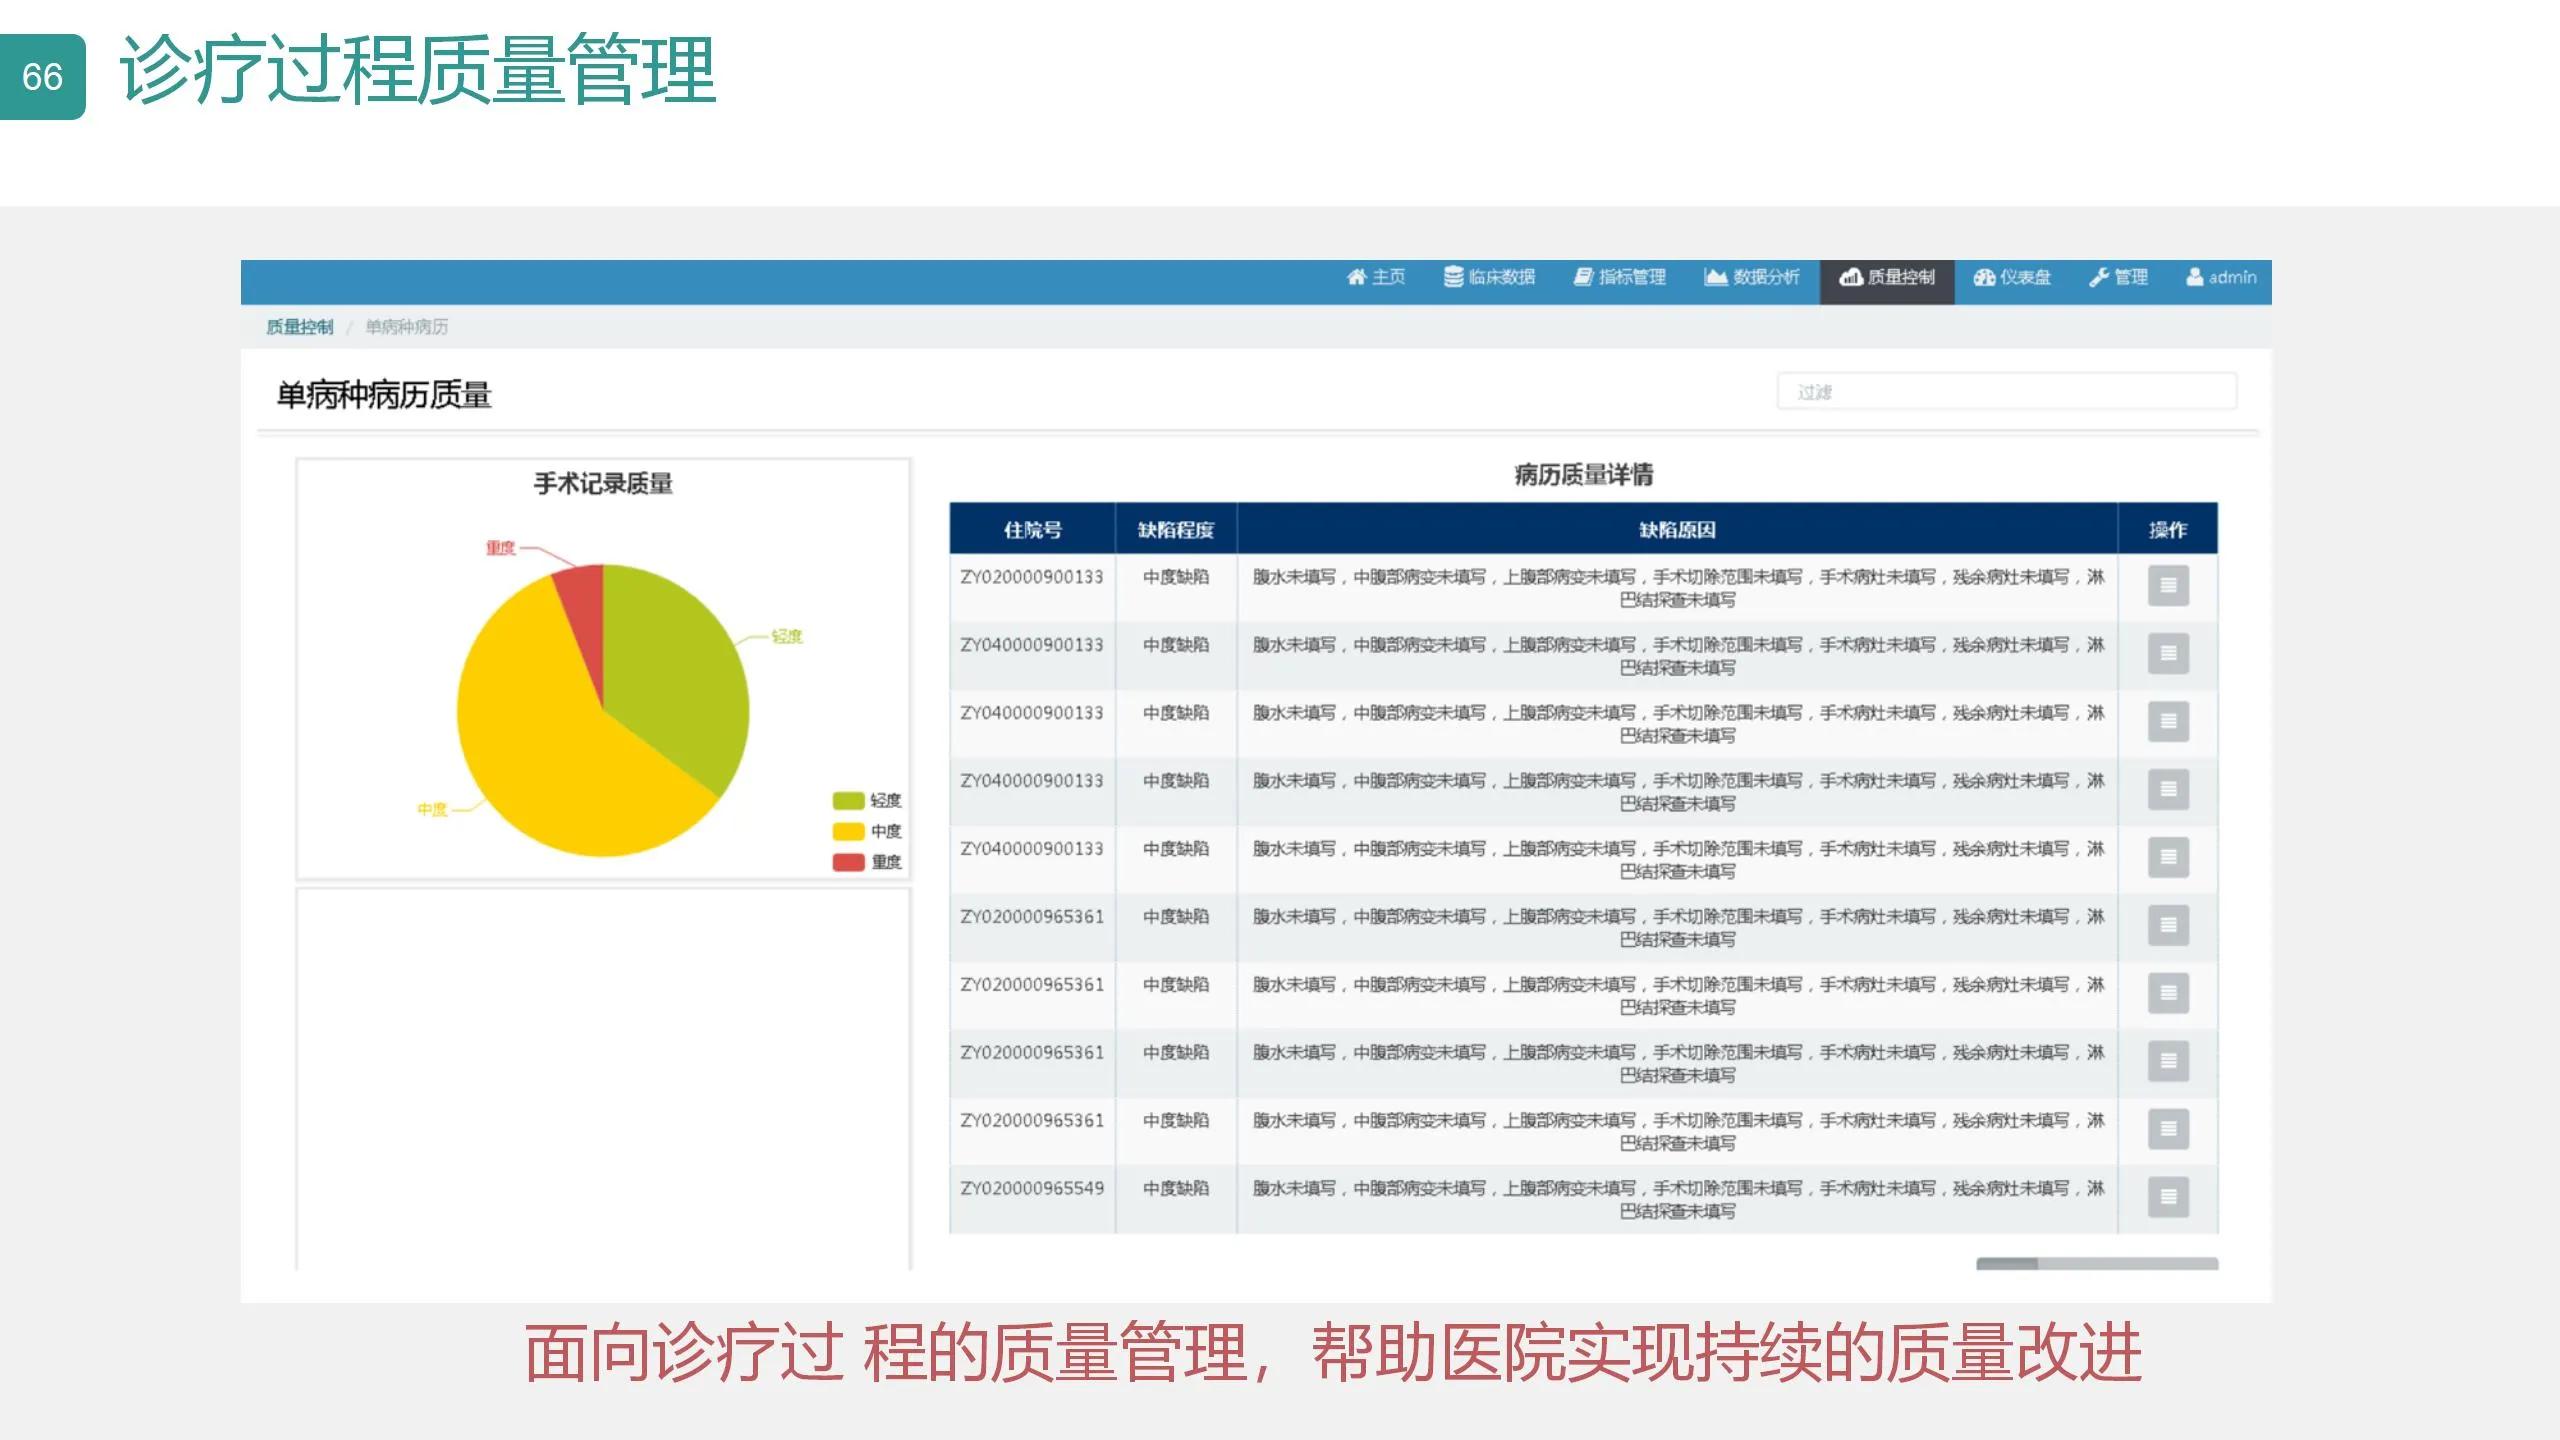Click into the 过滤 filter field
Image resolution: width=2560 pixels, height=1440 pixels.
click(x=2006, y=391)
